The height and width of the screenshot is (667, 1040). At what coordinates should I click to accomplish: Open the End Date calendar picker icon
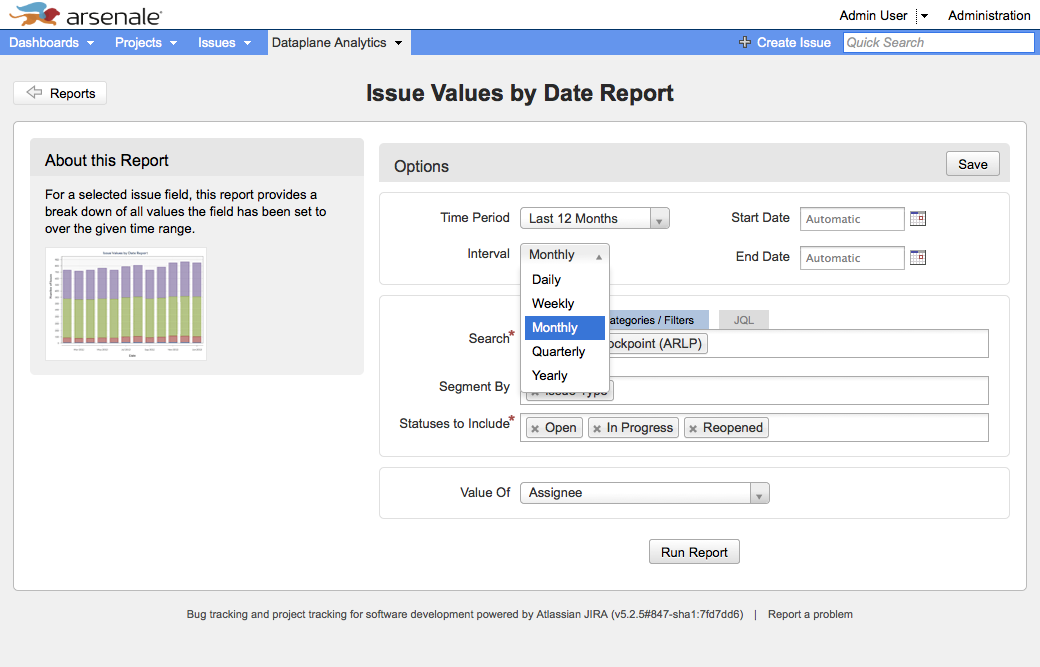[x=918, y=257]
